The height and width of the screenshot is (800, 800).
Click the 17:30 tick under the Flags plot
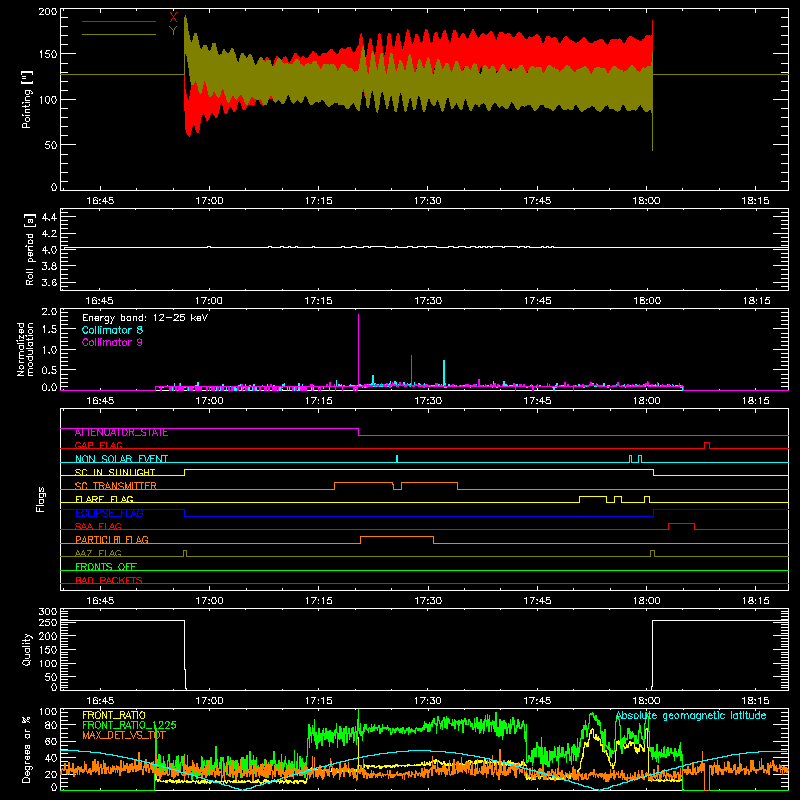click(x=428, y=601)
